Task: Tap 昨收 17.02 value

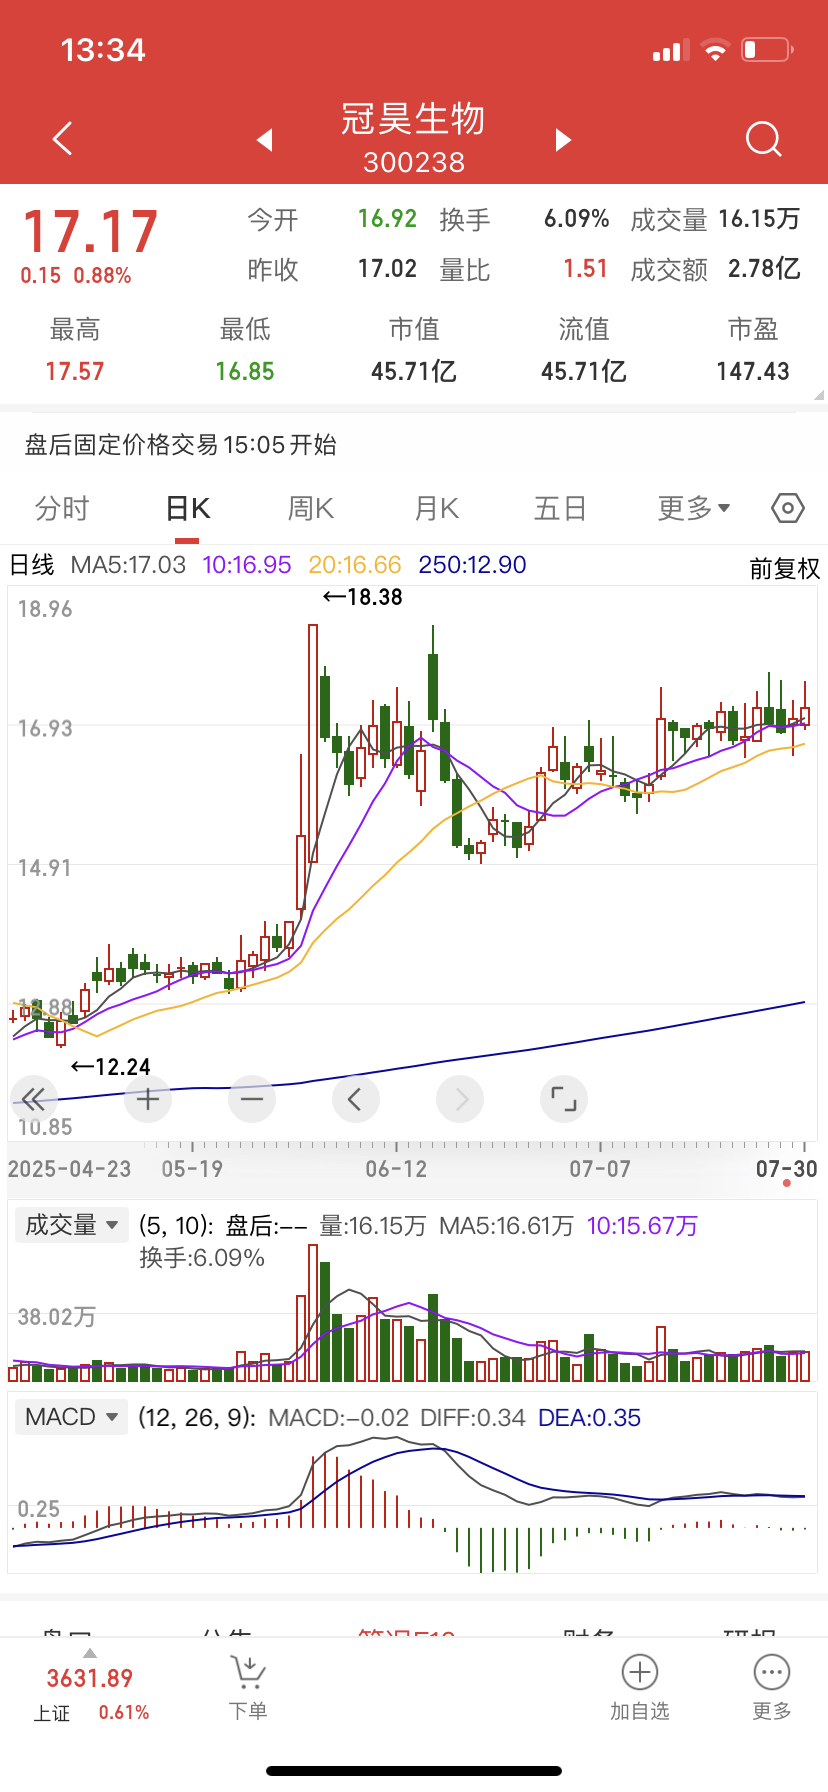Action: point(387,269)
